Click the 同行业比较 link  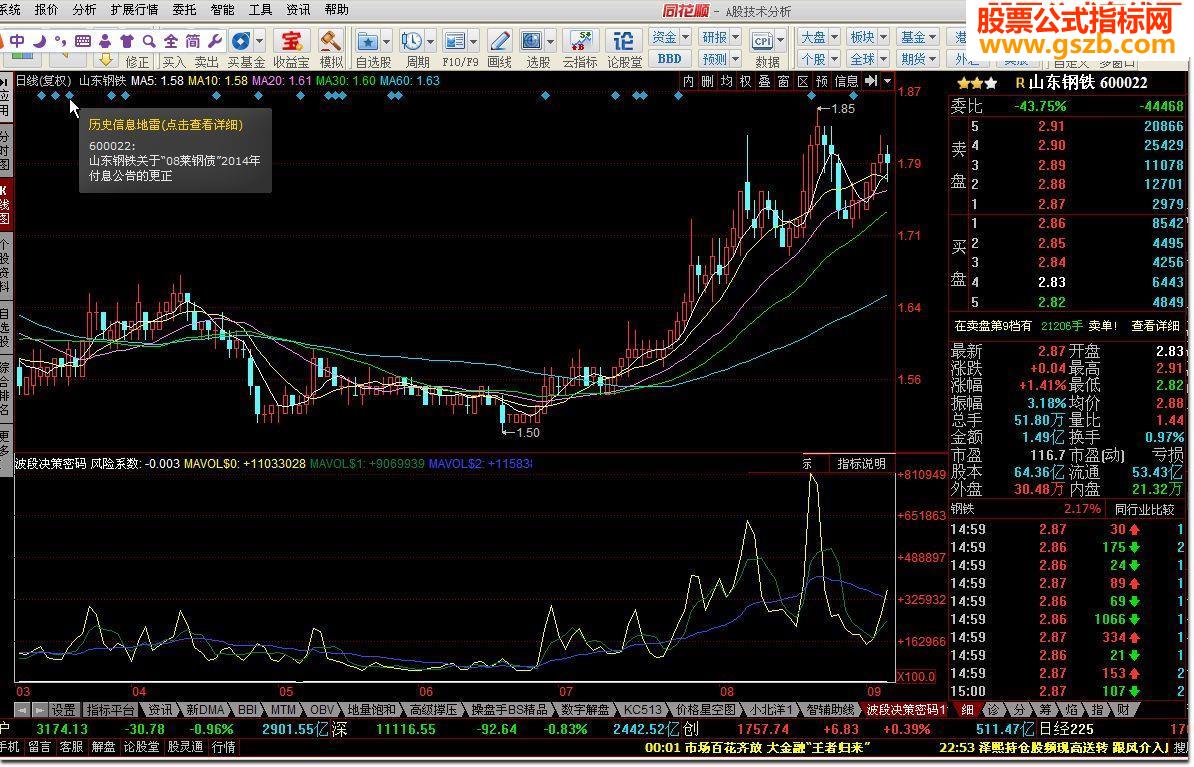click(x=1145, y=510)
